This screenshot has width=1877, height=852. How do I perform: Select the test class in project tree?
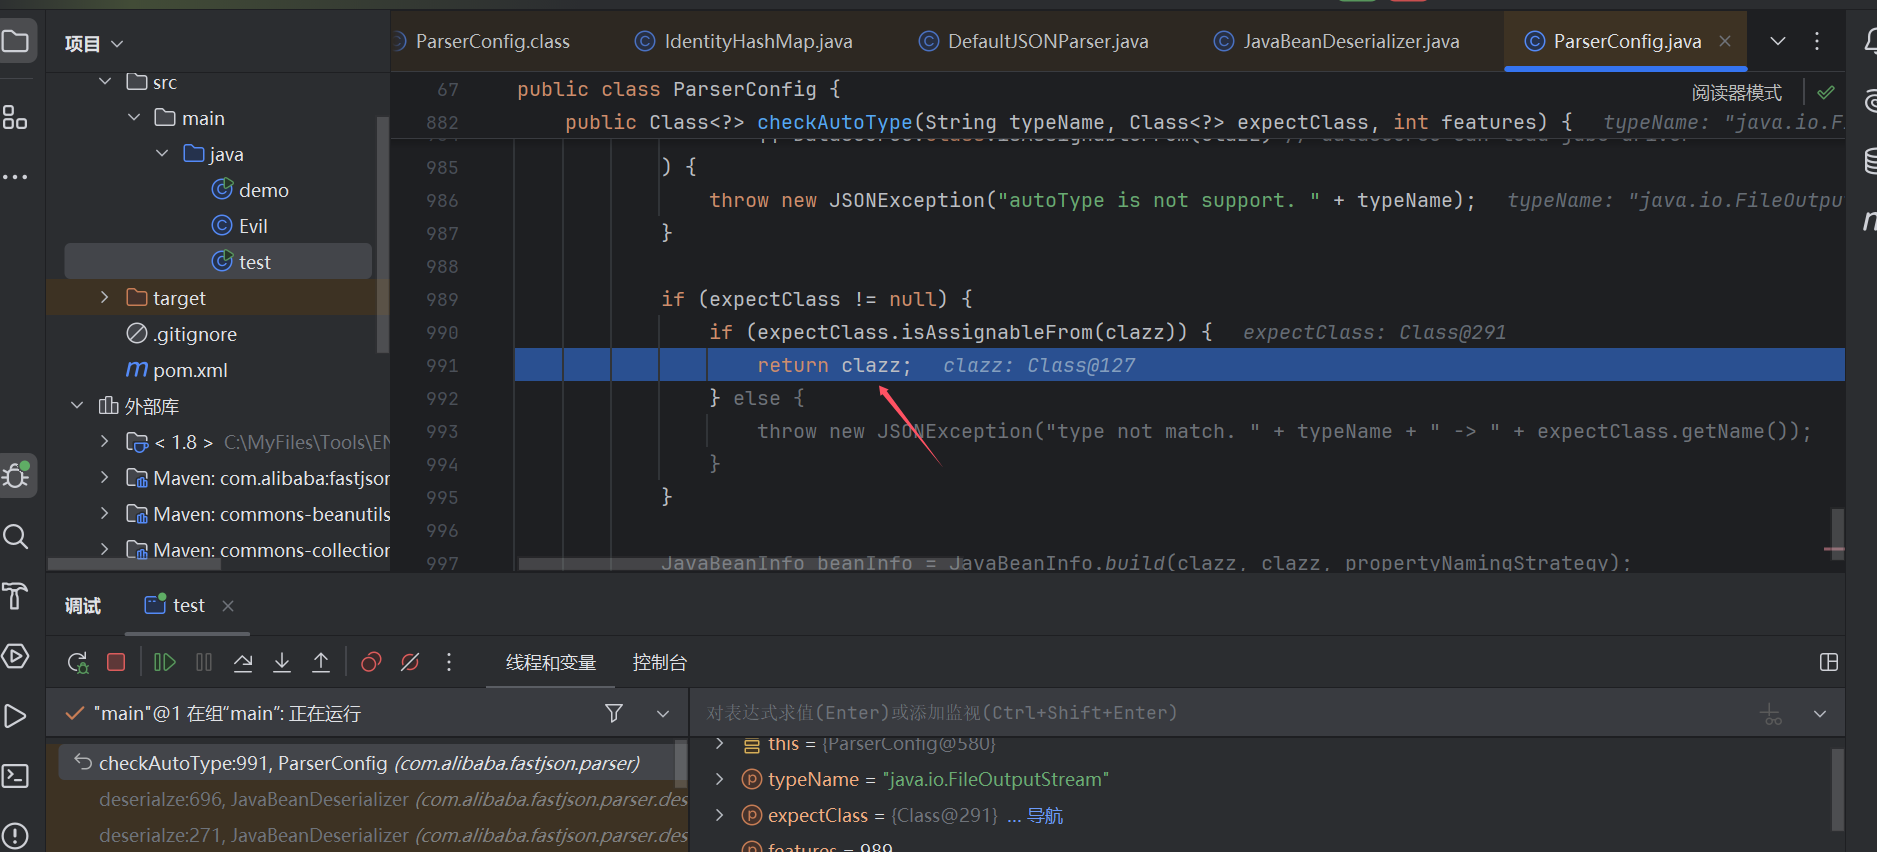point(218,262)
